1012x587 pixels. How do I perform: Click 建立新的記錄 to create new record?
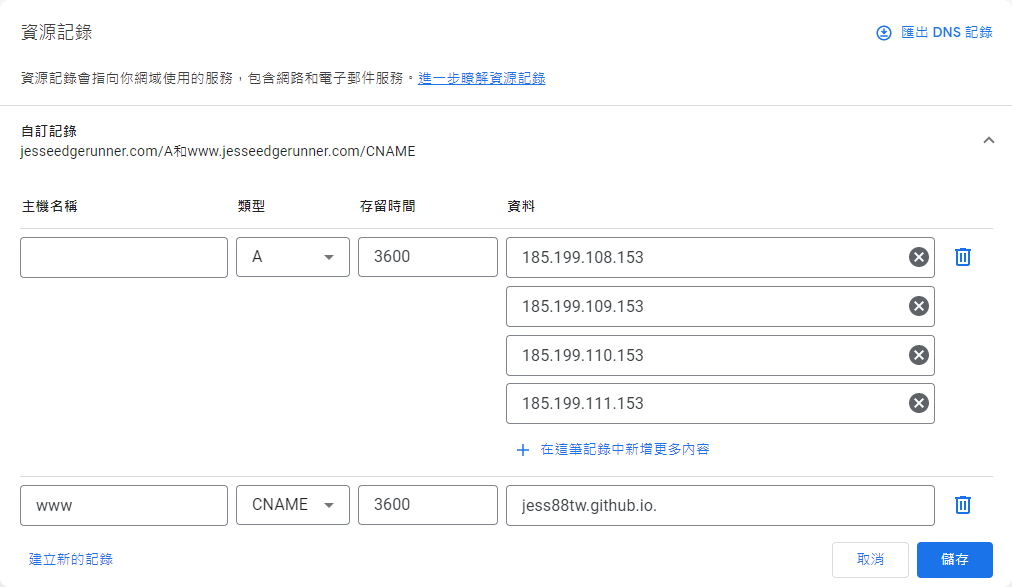[x=71, y=559]
